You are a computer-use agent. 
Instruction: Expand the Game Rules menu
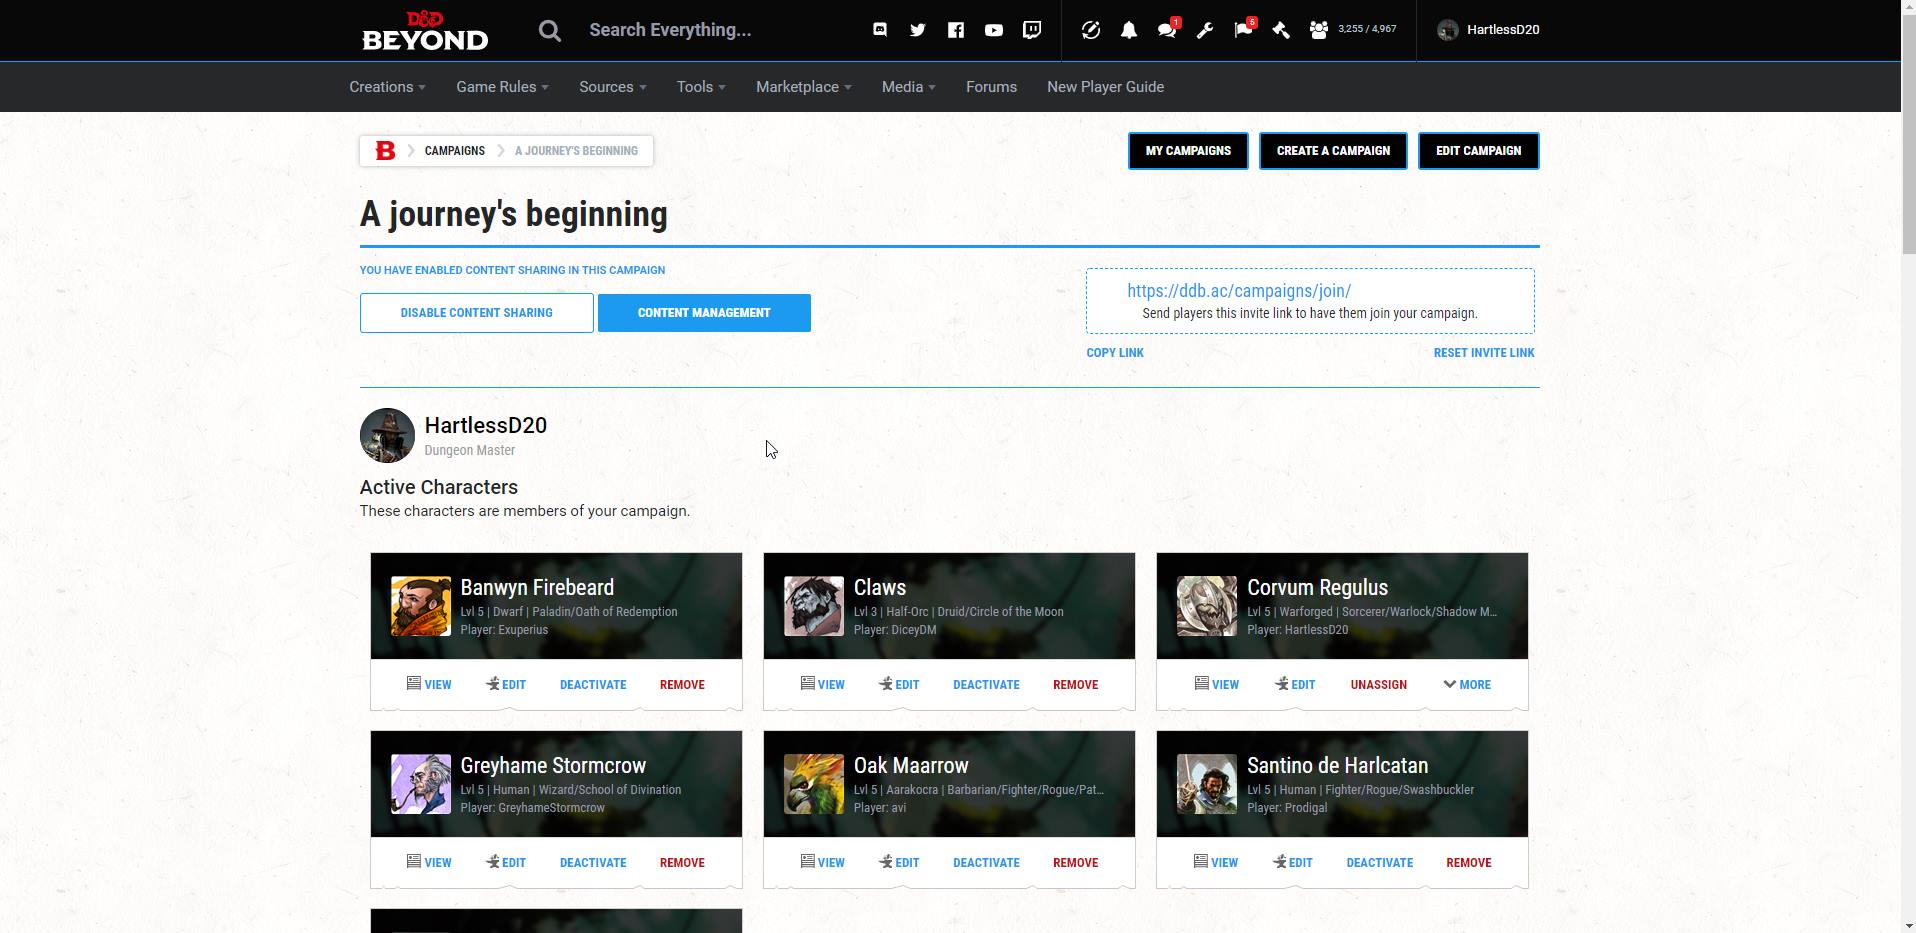pyautogui.click(x=502, y=87)
